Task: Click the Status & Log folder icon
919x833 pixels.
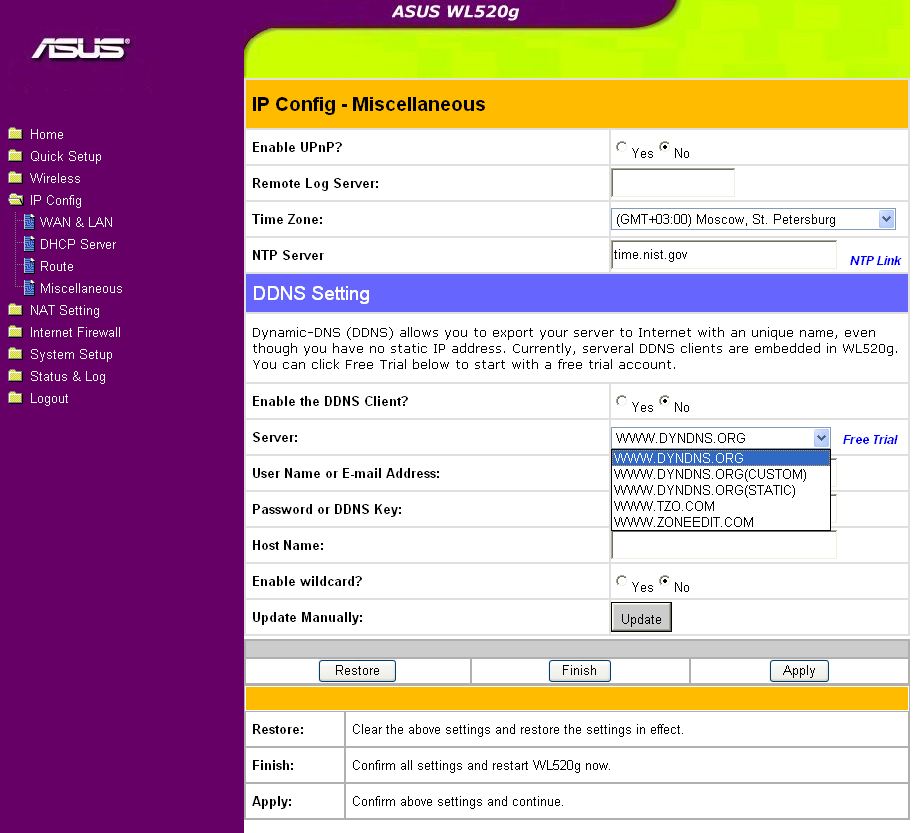Action: point(15,376)
